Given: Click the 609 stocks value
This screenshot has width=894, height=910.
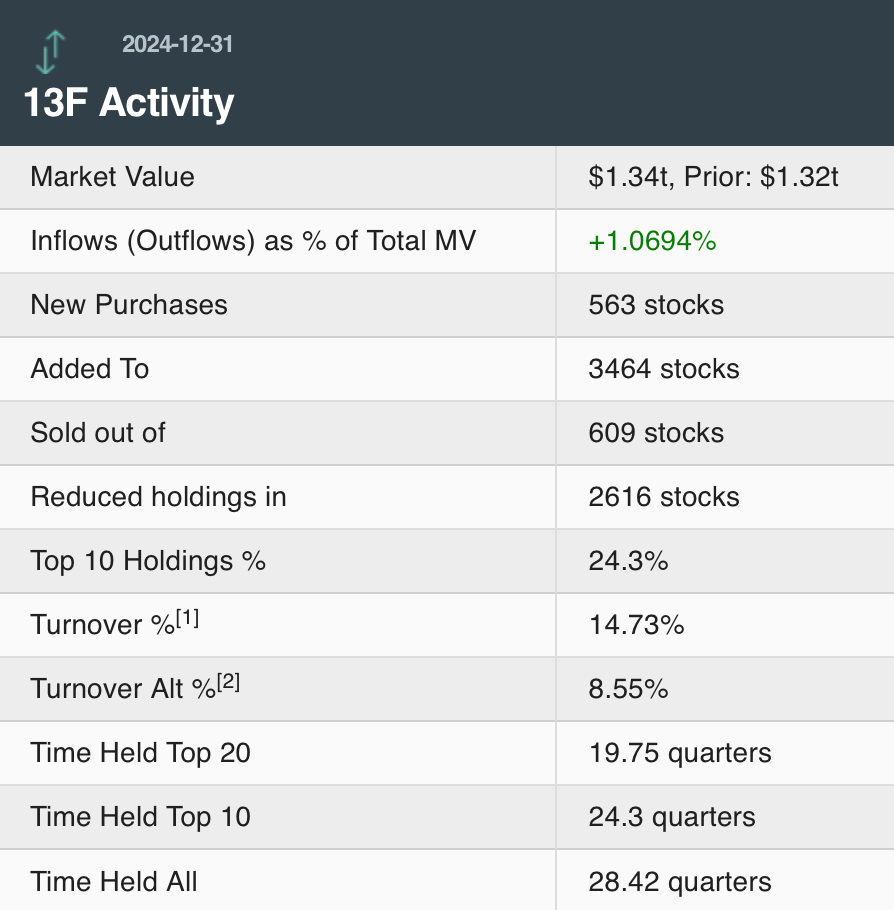Looking at the screenshot, I should click(x=656, y=433).
